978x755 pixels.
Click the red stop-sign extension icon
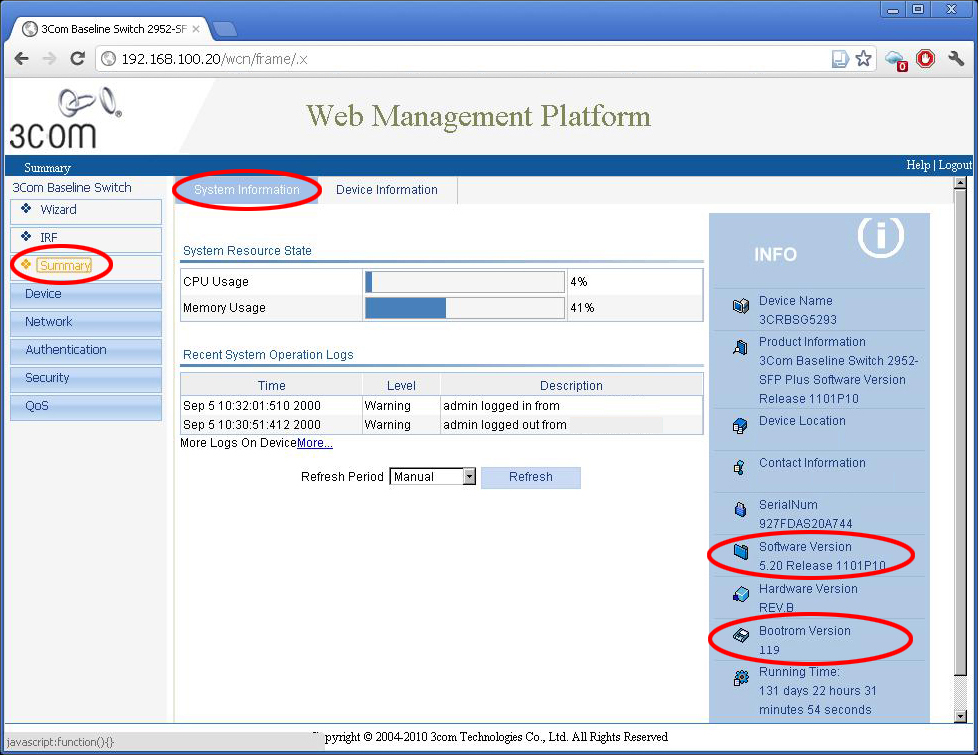click(925, 59)
